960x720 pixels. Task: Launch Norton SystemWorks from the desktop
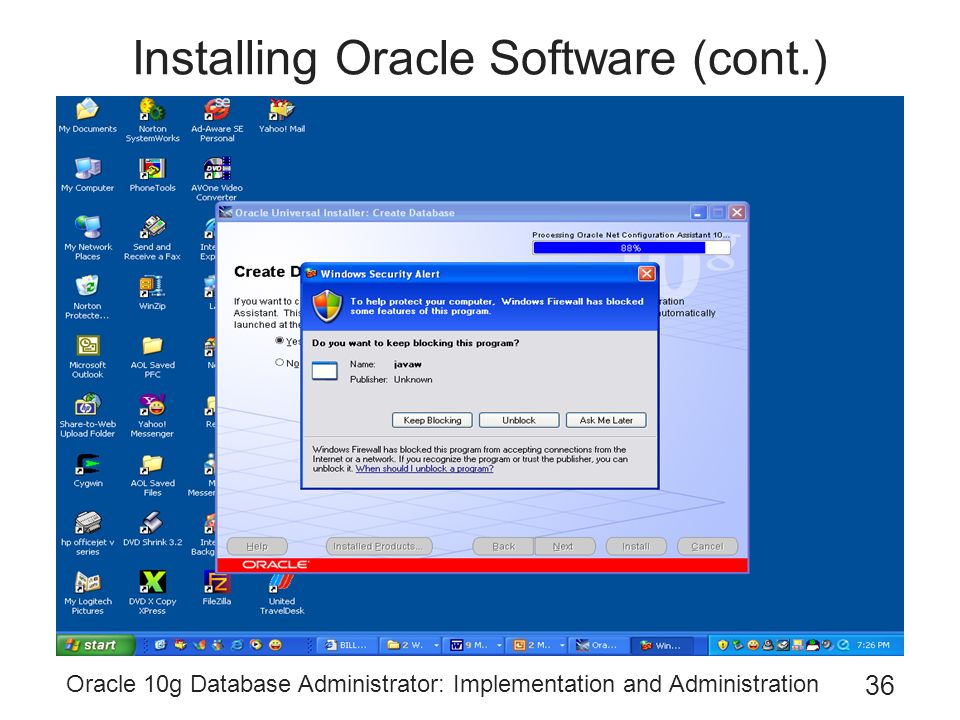pos(152,120)
